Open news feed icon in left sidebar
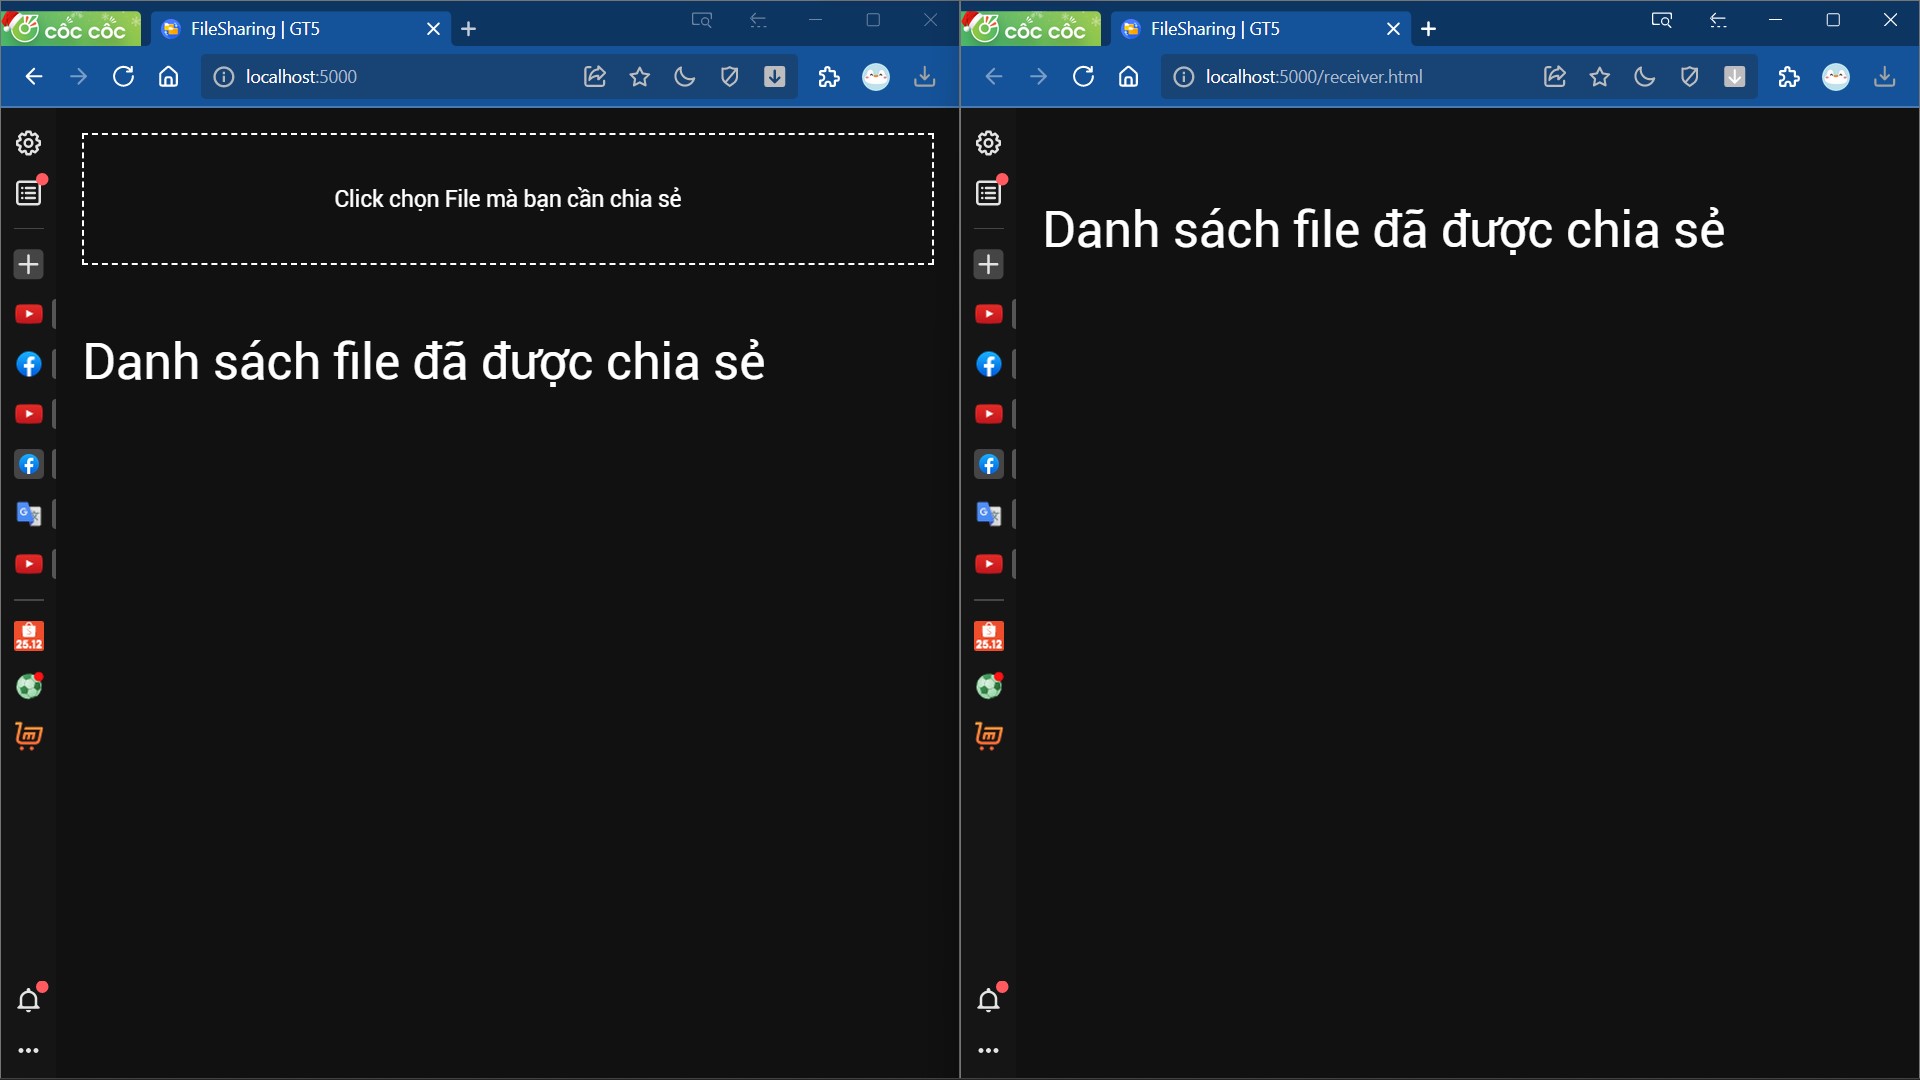This screenshot has width=1920, height=1080. pyautogui.click(x=29, y=193)
